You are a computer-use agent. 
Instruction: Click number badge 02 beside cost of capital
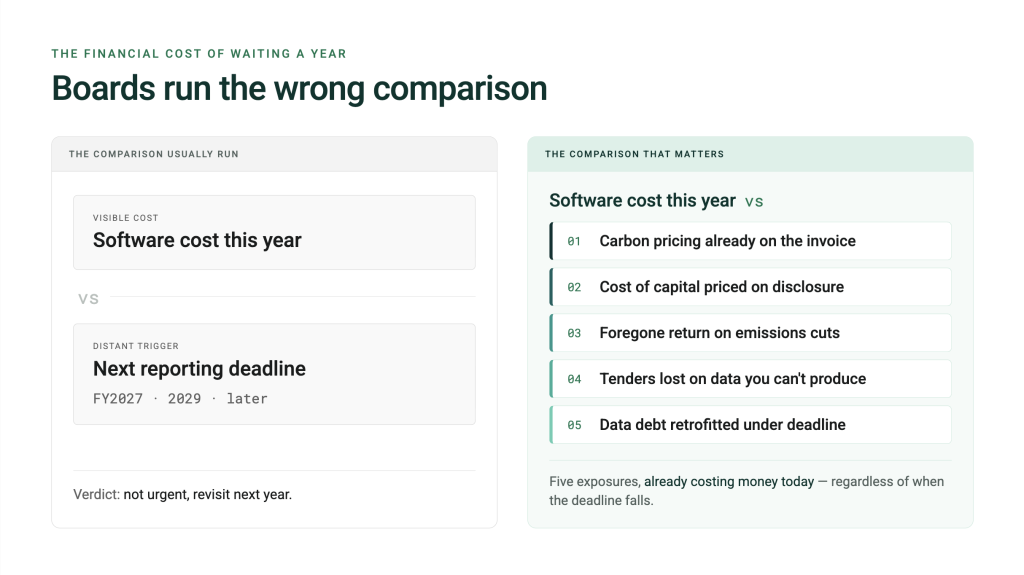(574, 287)
